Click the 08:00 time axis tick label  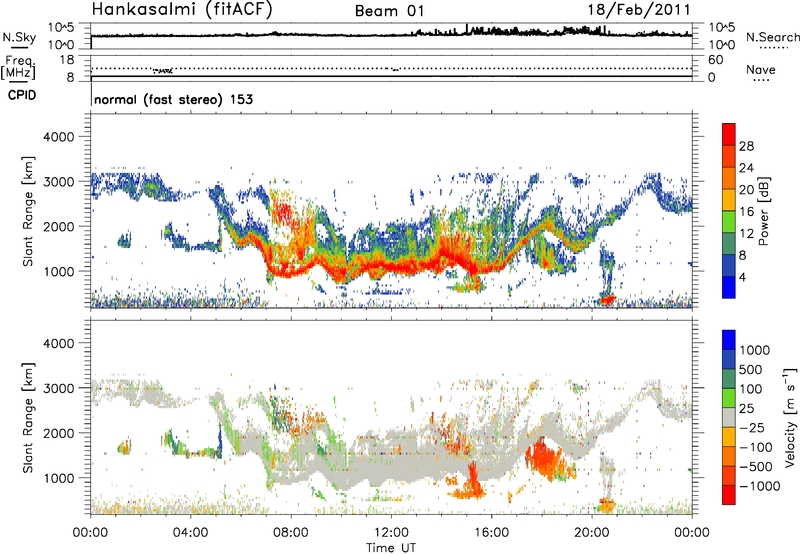pyautogui.click(x=290, y=533)
